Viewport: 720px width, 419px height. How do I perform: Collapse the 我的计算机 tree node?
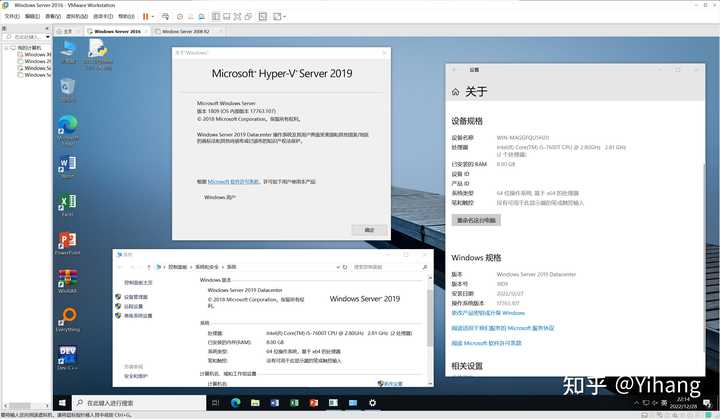coord(6,48)
